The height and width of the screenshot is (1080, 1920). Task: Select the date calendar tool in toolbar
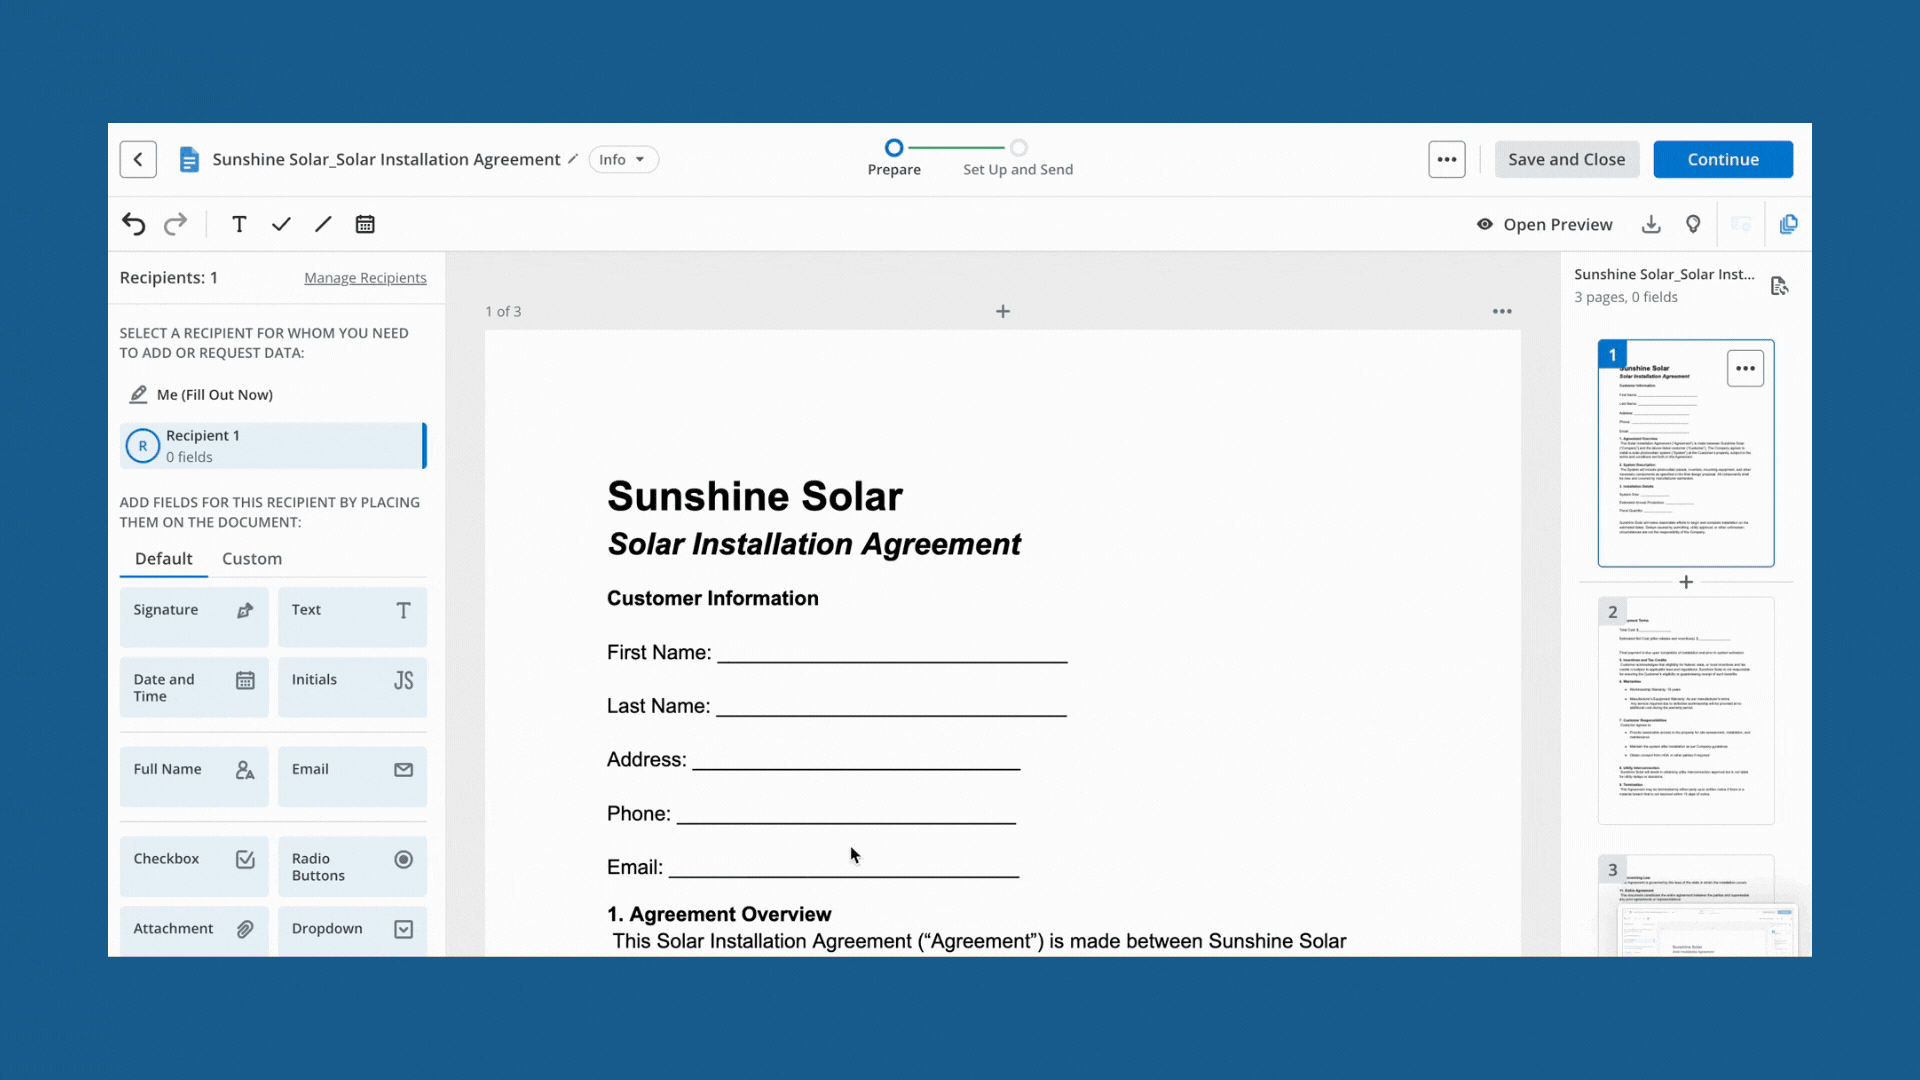(x=365, y=224)
